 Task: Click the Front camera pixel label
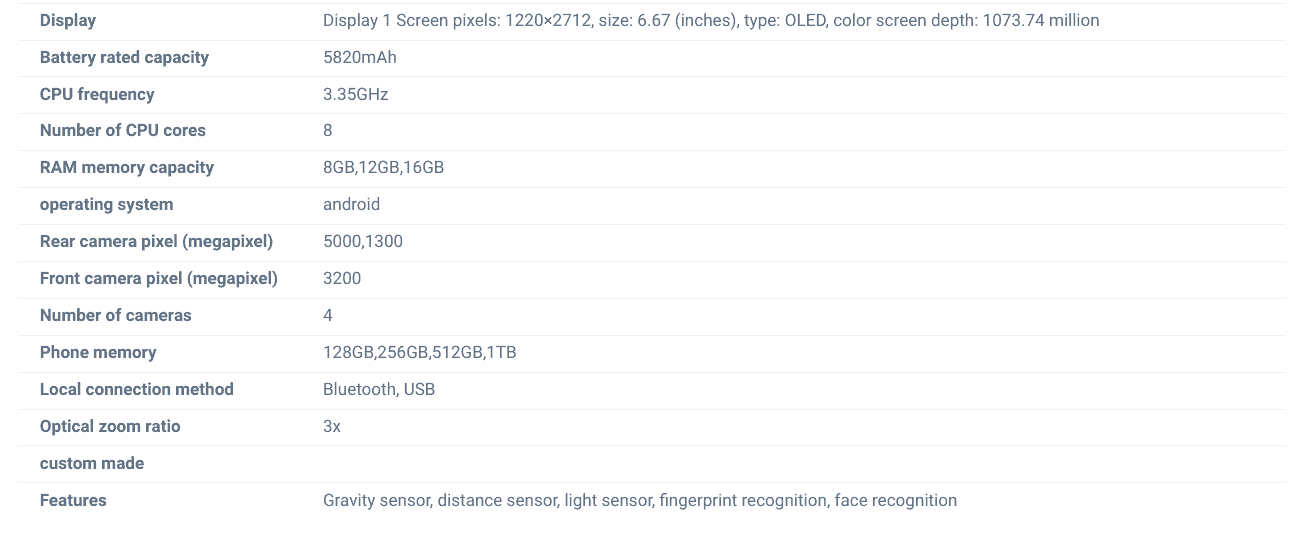click(159, 278)
